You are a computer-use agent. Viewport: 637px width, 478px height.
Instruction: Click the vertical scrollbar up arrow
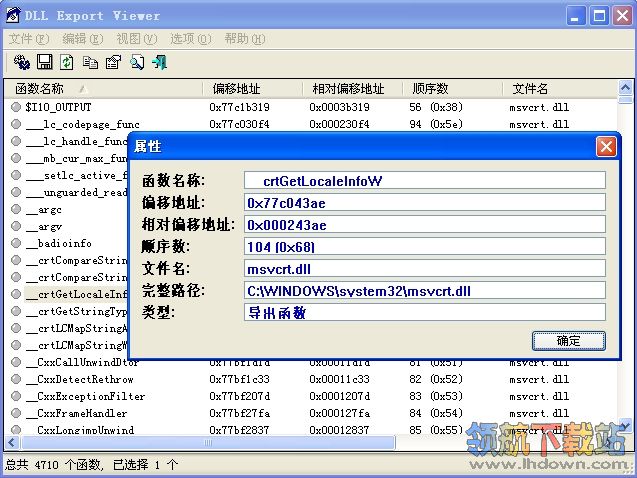point(625,87)
